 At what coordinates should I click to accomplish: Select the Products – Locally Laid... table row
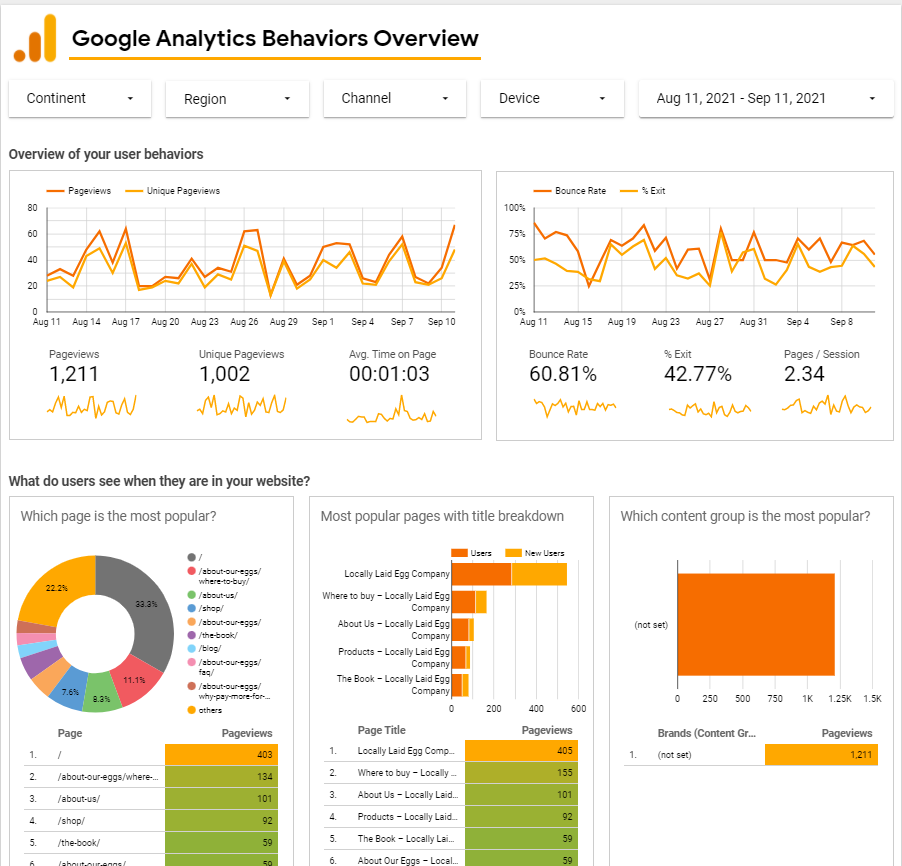(x=450, y=817)
